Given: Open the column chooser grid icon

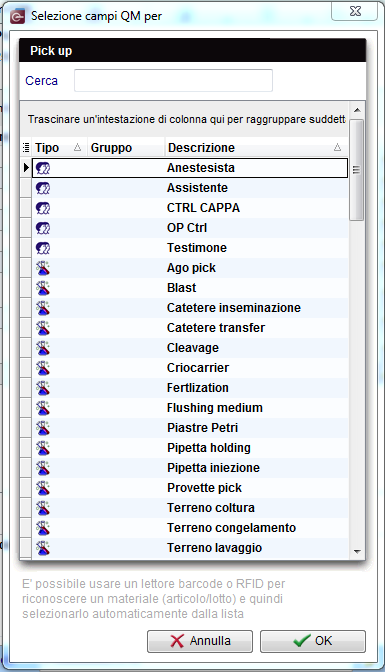Looking at the screenshot, I should [26, 148].
